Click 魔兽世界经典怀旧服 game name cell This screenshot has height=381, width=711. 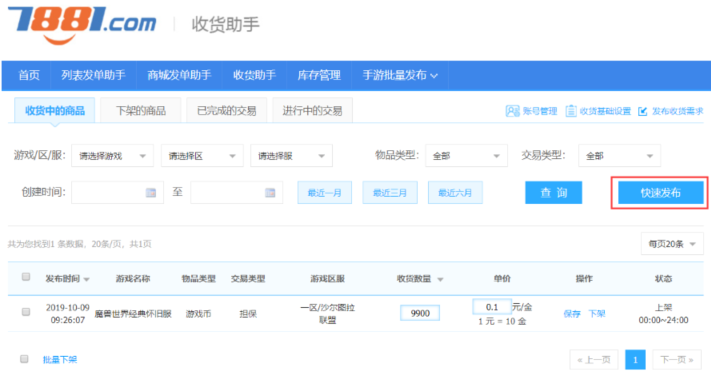[133, 314]
